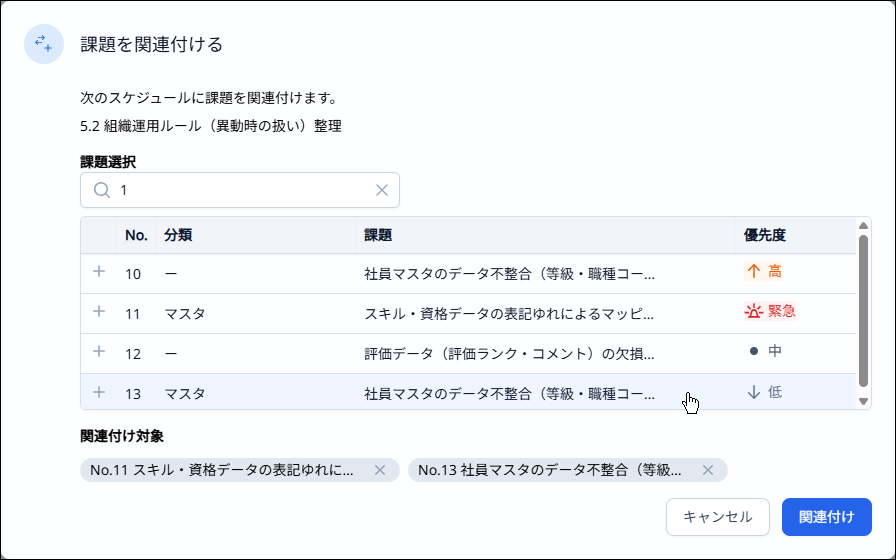Add issue No. 13 via plus icon

(x=98, y=392)
